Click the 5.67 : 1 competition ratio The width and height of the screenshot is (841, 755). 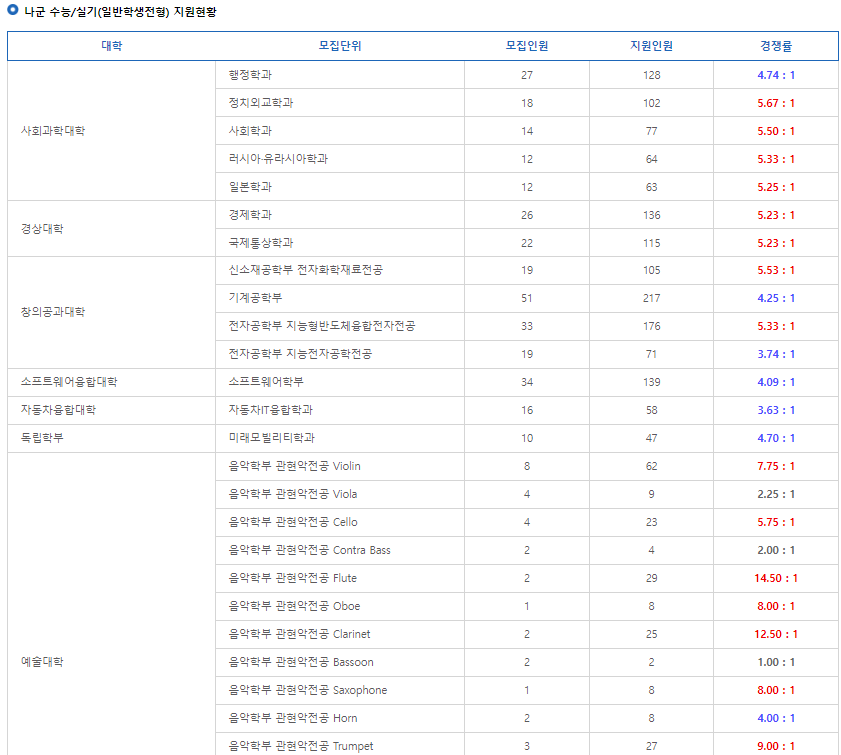click(x=776, y=103)
